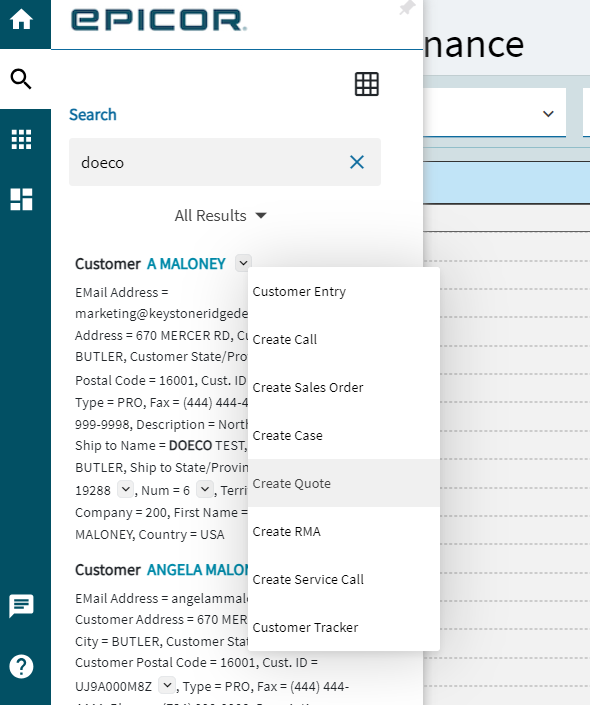This screenshot has width=590, height=705.
Task: Open ANGELA MALONEY customer link
Action: (x=197, y=570)
